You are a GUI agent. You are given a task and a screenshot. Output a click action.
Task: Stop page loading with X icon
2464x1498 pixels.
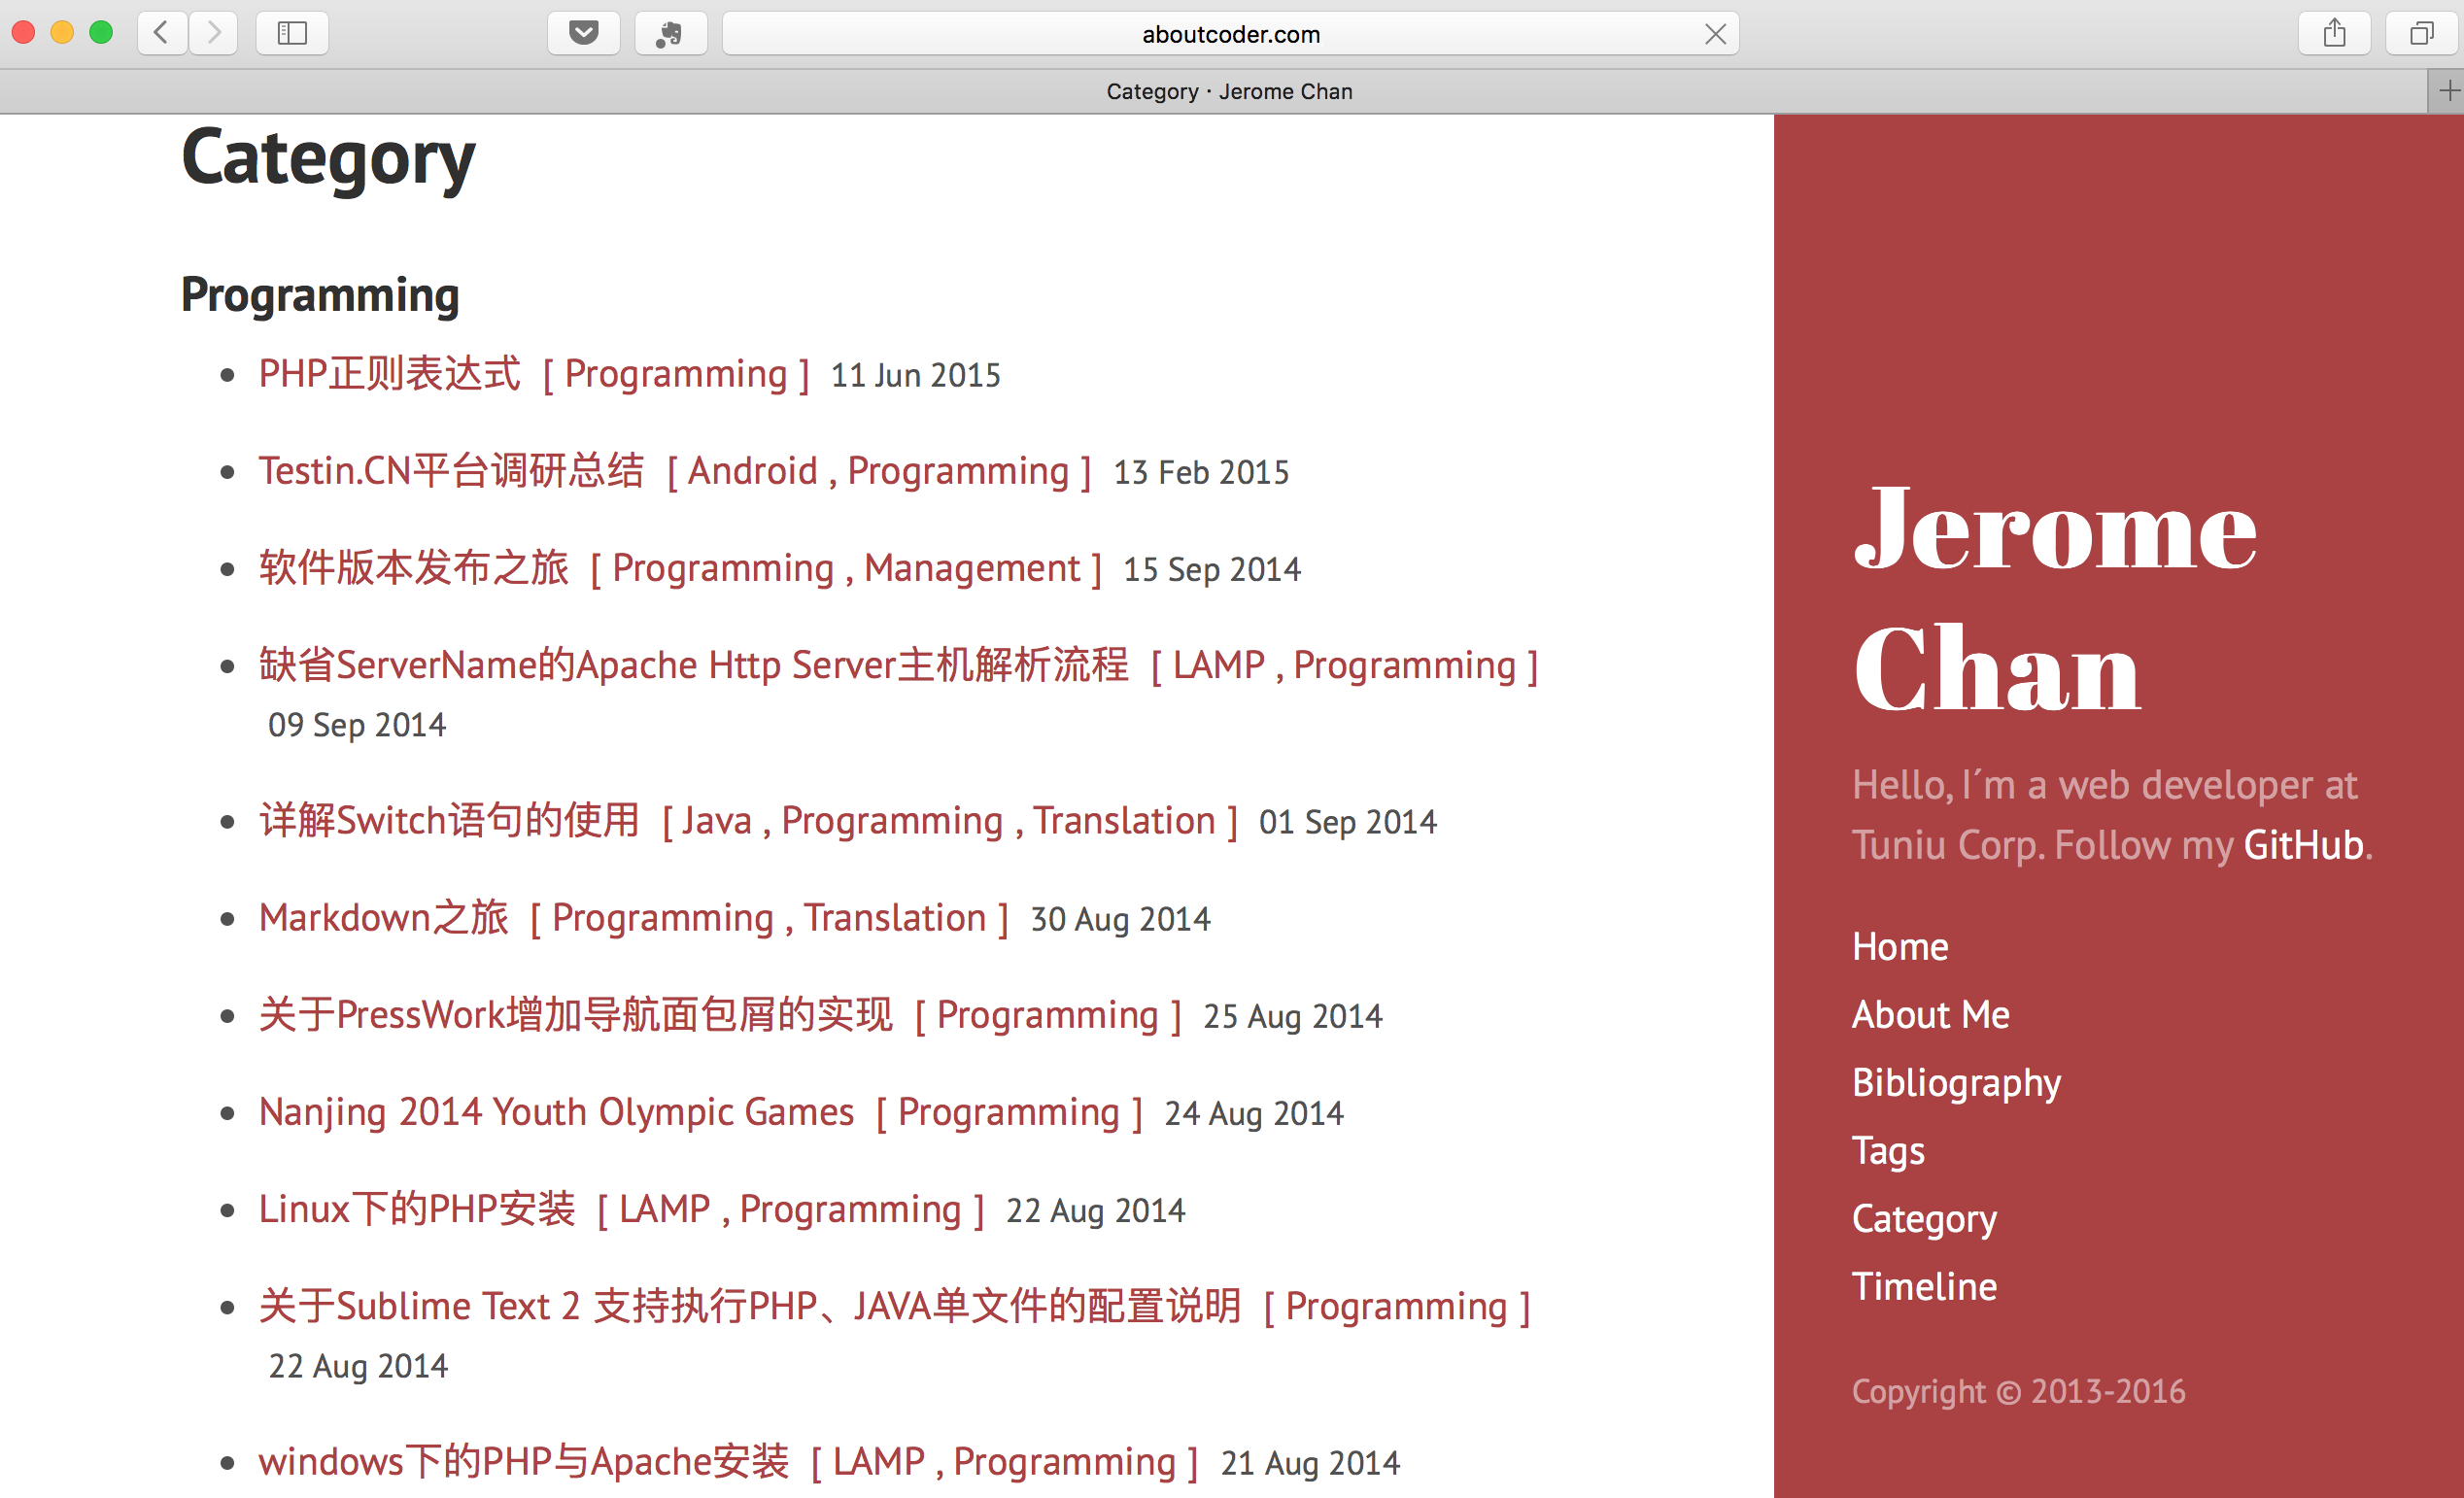click(1715, 34)
